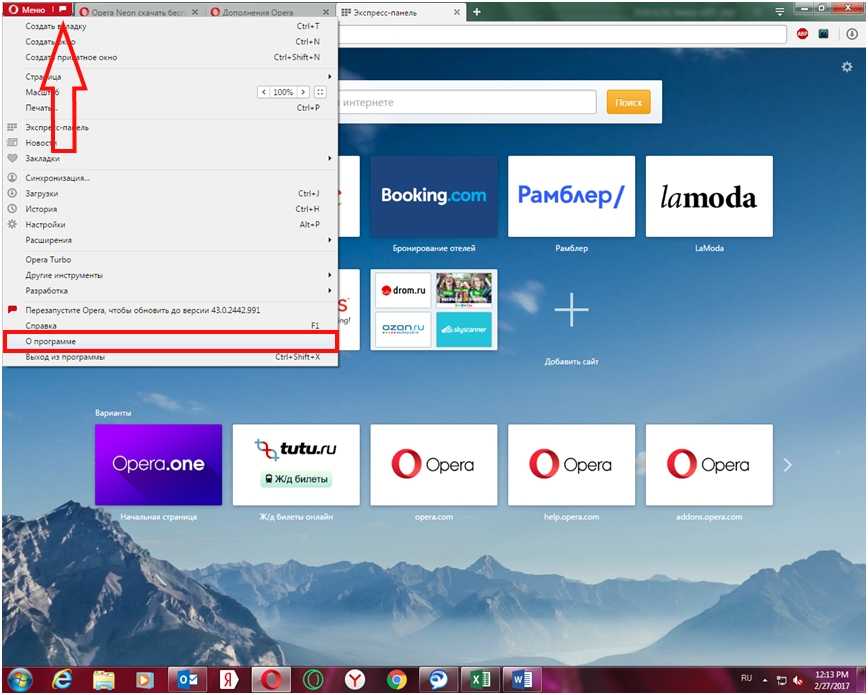
Task: Expand the 'Расширения' submenu
Action: (x=170, y=240)
